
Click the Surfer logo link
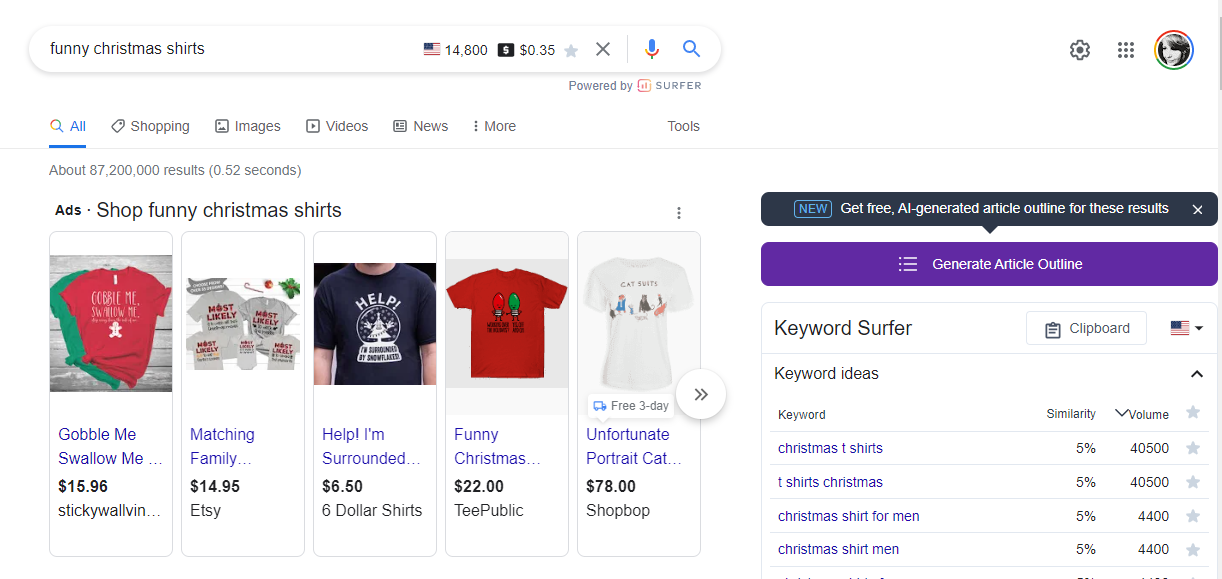[670, 86]
